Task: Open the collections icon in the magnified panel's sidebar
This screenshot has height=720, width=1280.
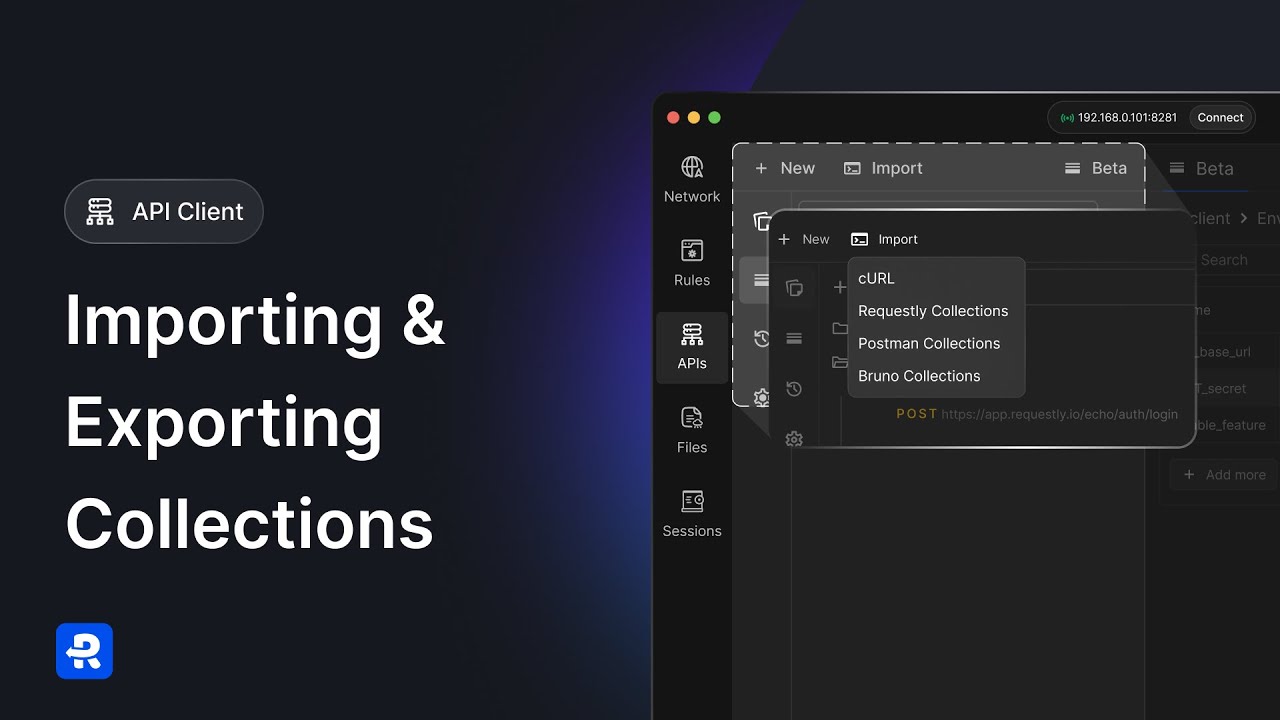Action: tap(795, 288)
